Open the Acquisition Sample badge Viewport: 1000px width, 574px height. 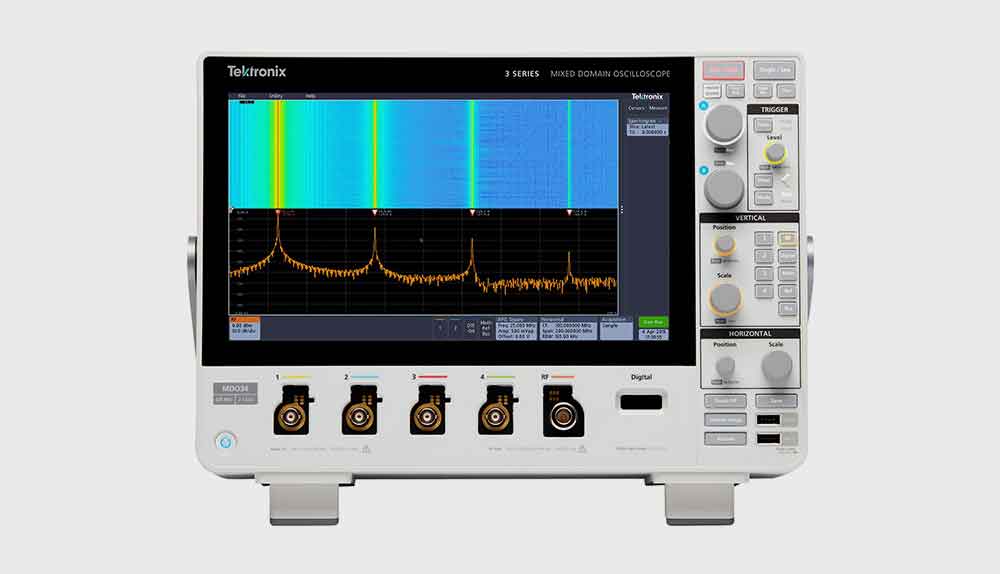616,328
